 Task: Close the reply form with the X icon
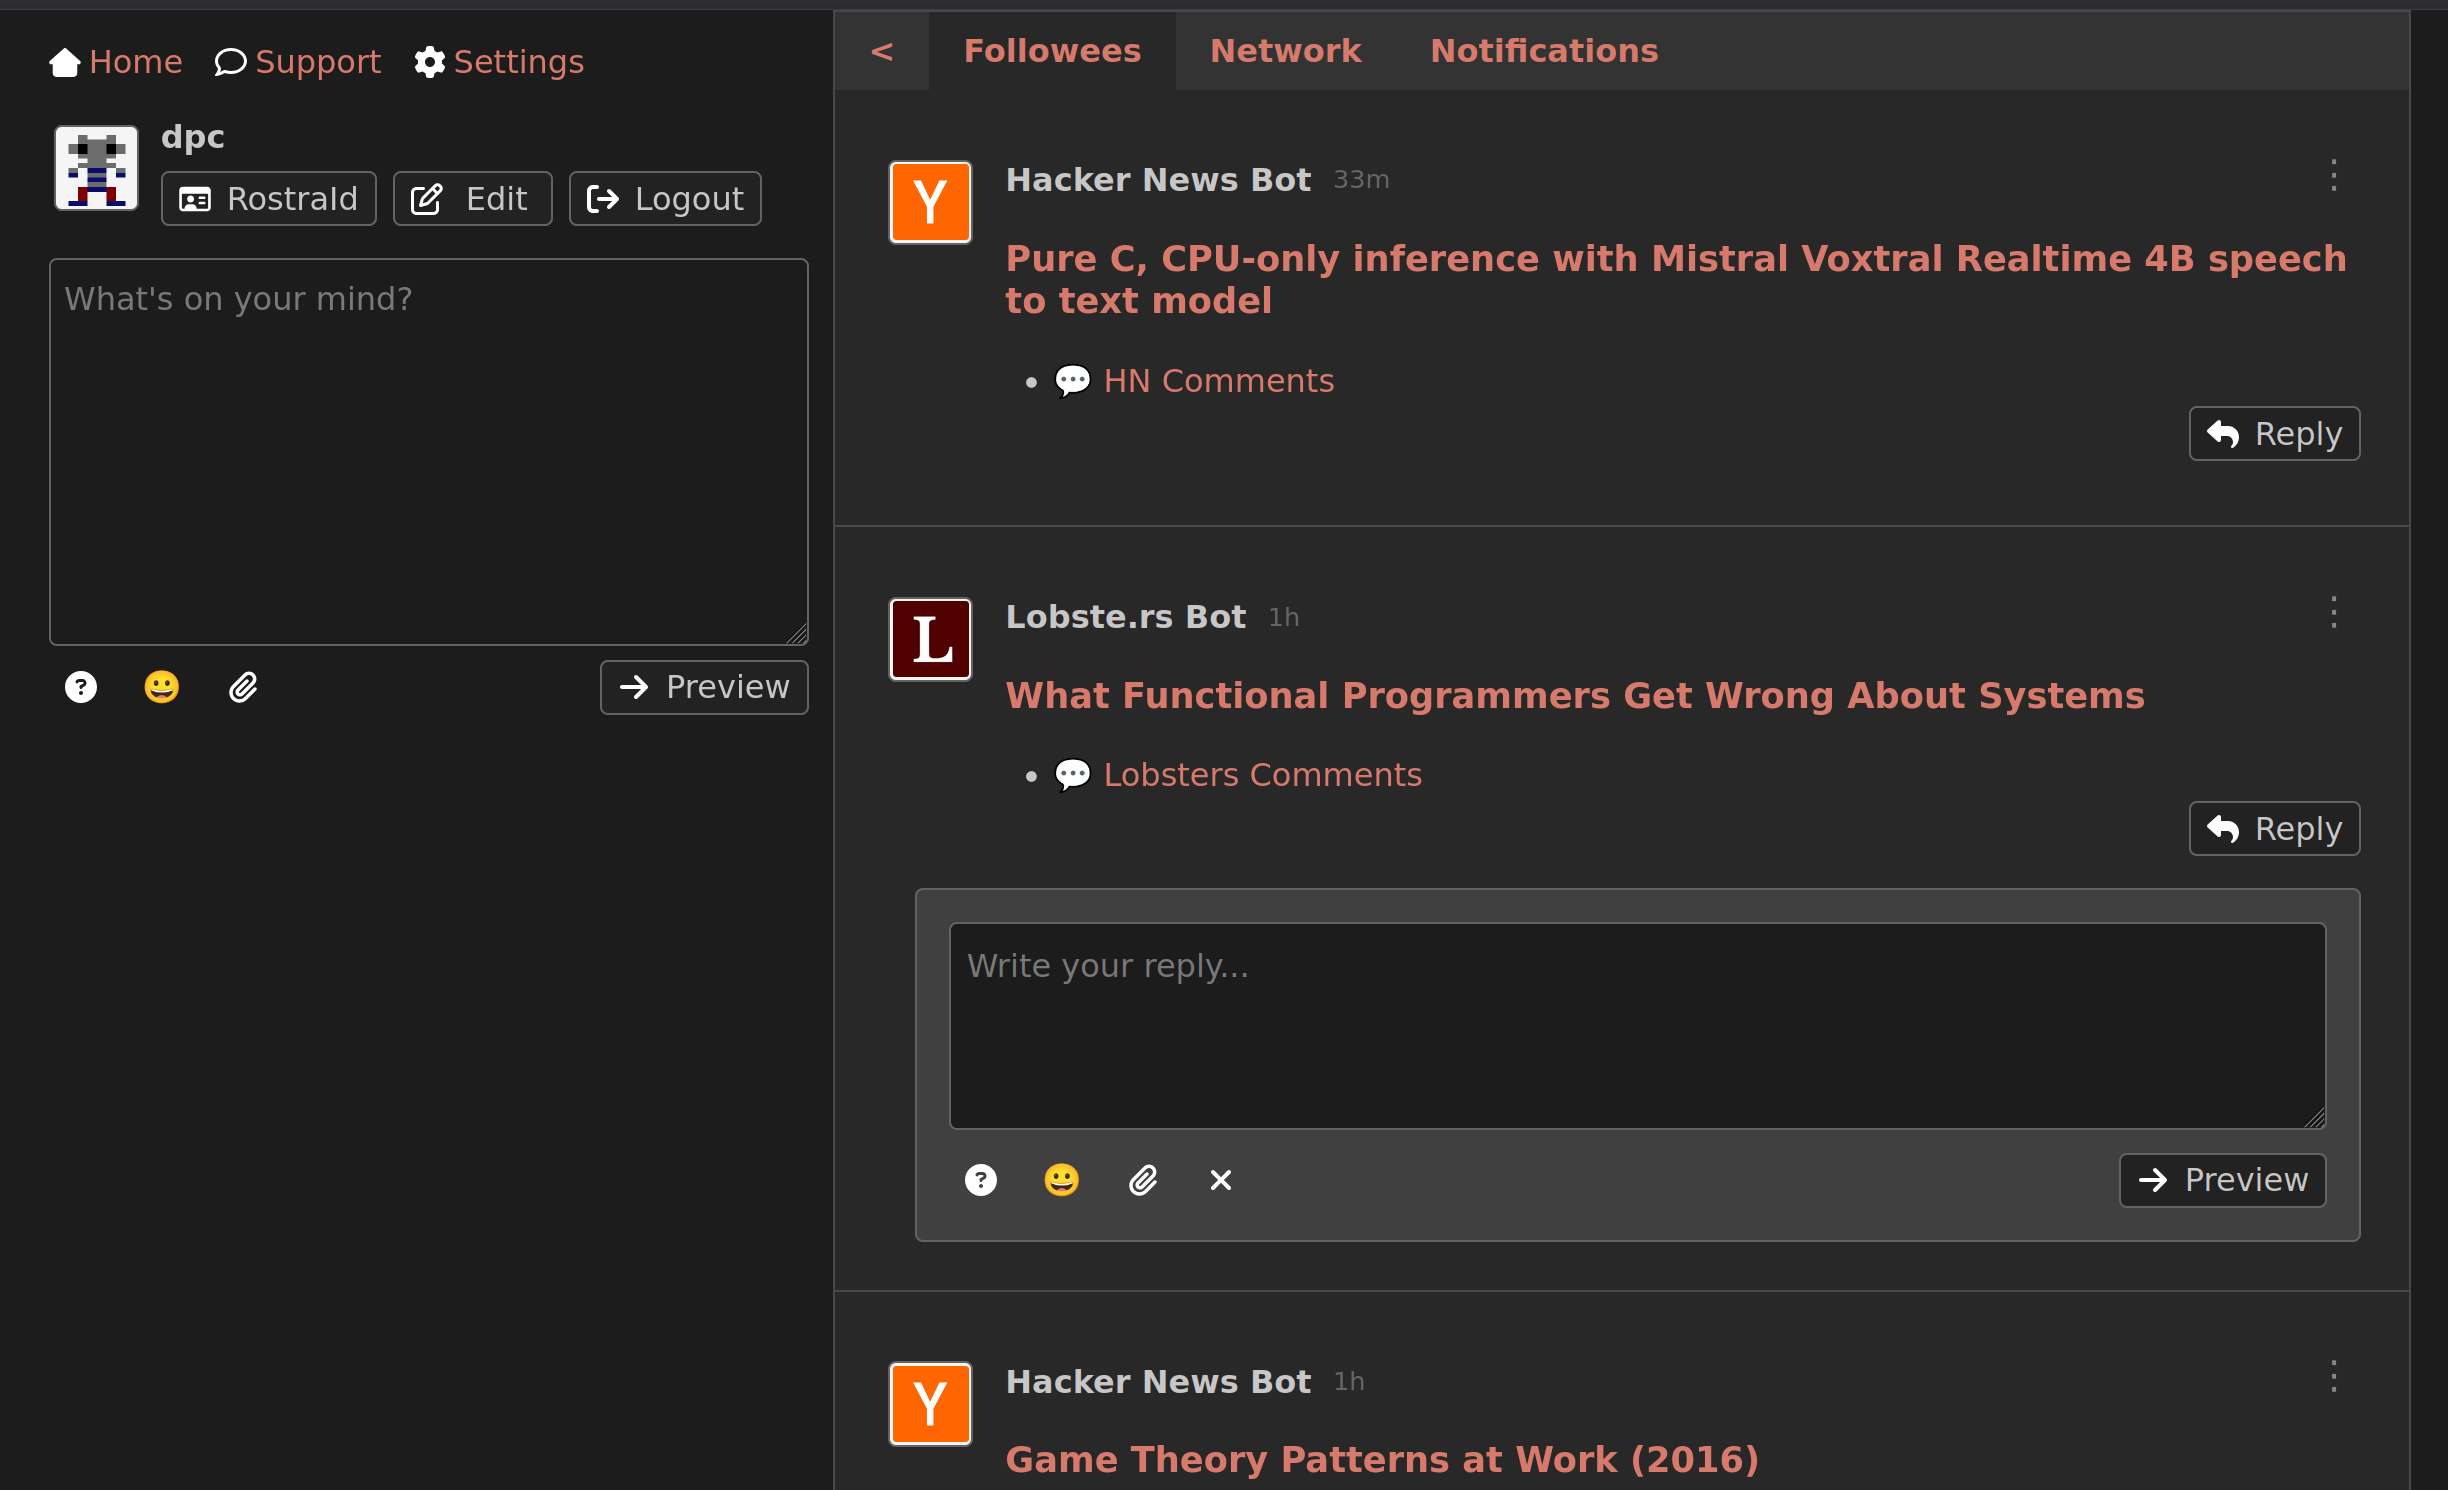click(x=1221, y=1180)
